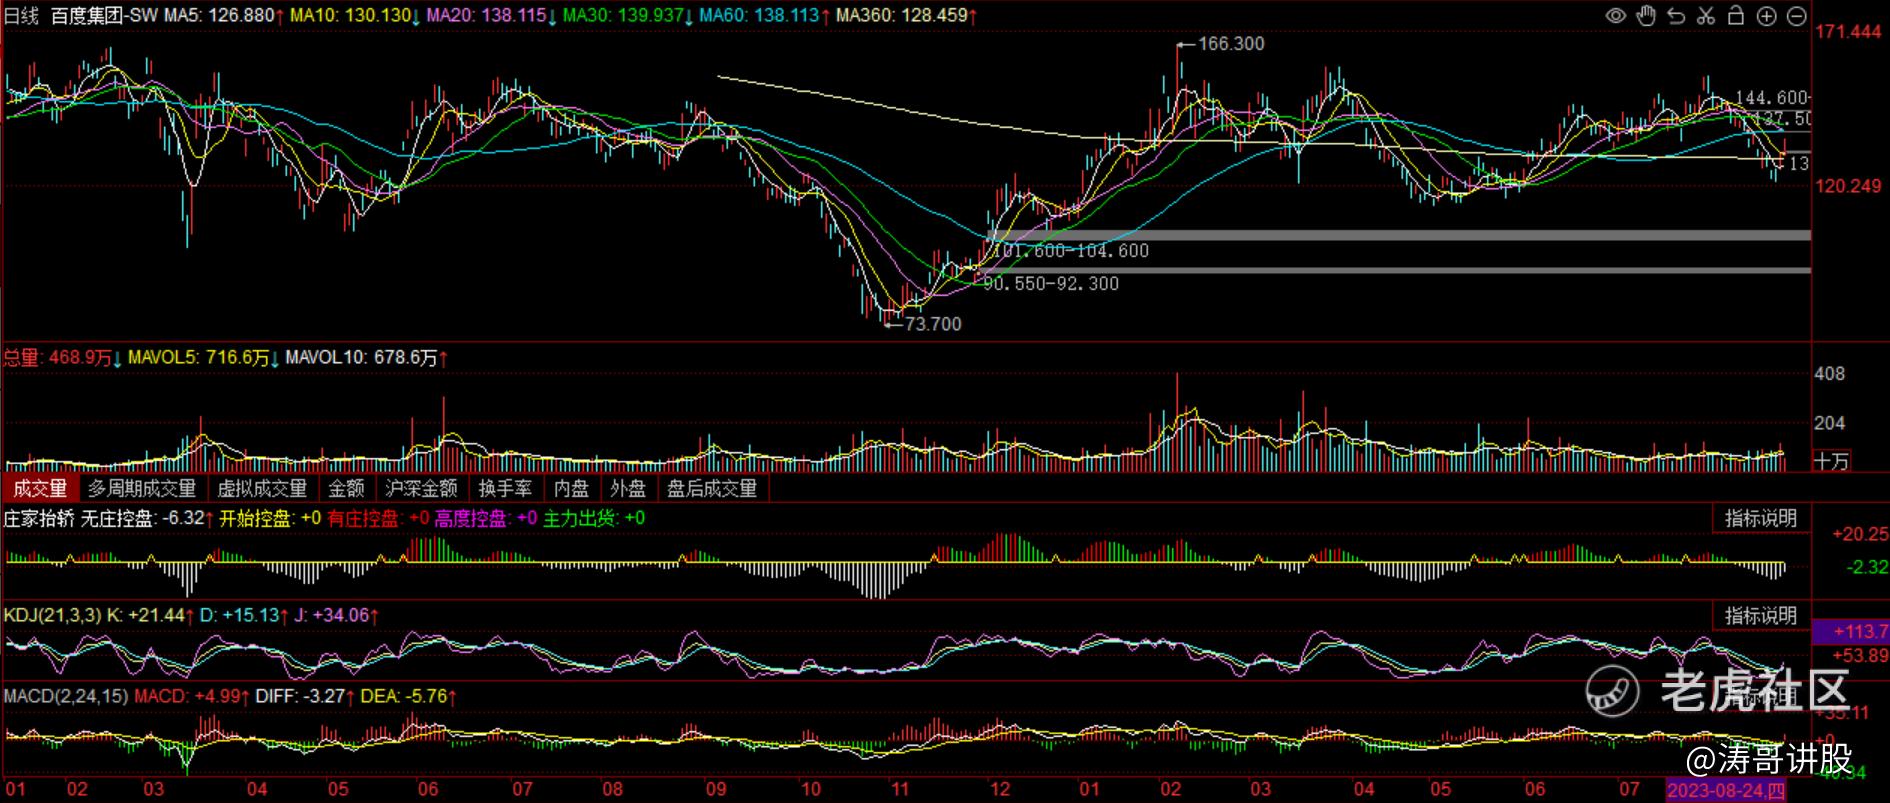Click the 庄家抬轿 indicator name
1890x803 pixels.
coord(39,518)
